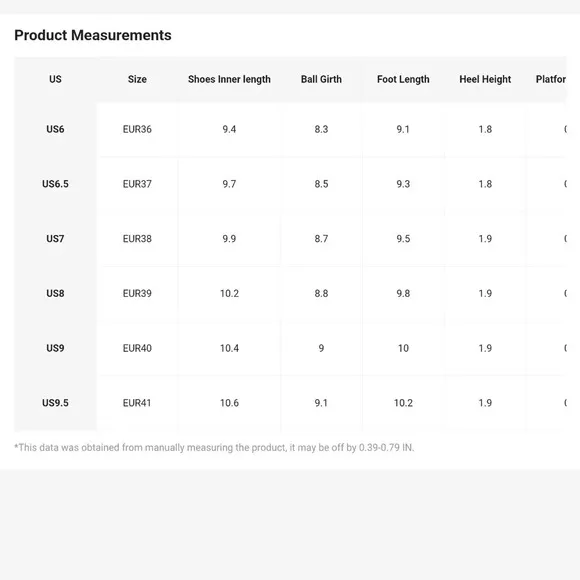Select the US column header

[55, 79]
